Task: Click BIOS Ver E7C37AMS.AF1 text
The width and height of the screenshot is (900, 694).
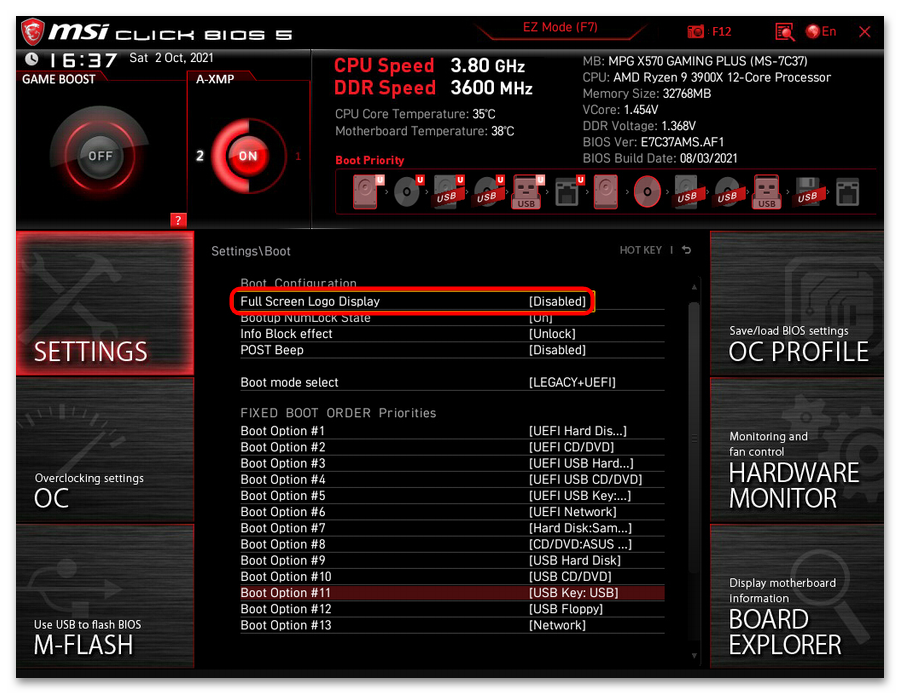Action: tap(653, 142)
